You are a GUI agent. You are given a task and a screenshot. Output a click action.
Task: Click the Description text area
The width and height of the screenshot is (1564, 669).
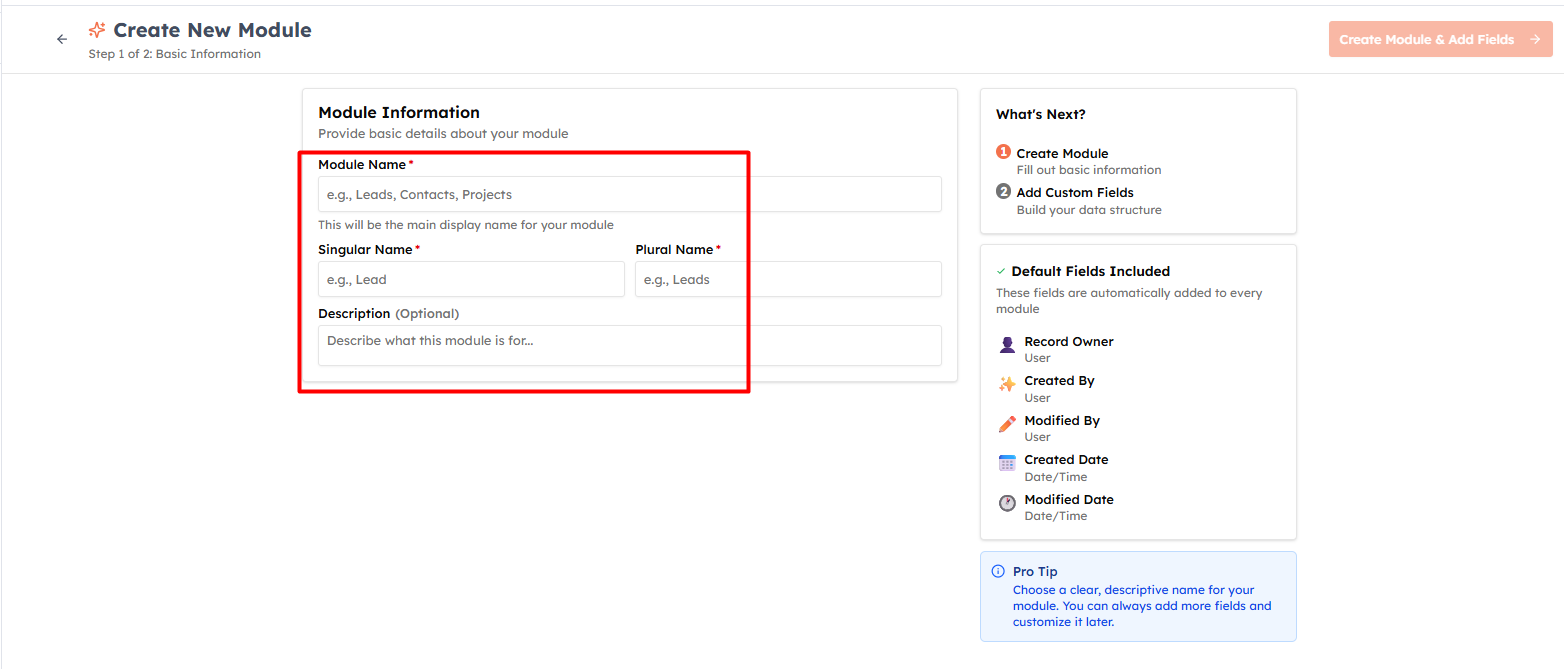(630, 345)
